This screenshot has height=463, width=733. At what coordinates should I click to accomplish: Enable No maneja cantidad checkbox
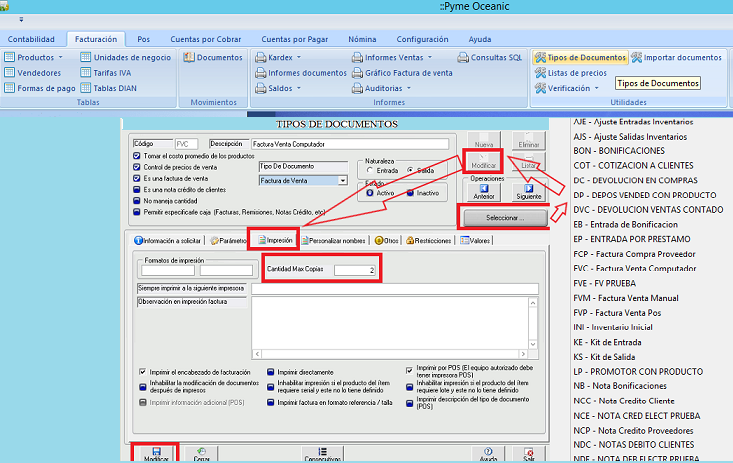137,201
